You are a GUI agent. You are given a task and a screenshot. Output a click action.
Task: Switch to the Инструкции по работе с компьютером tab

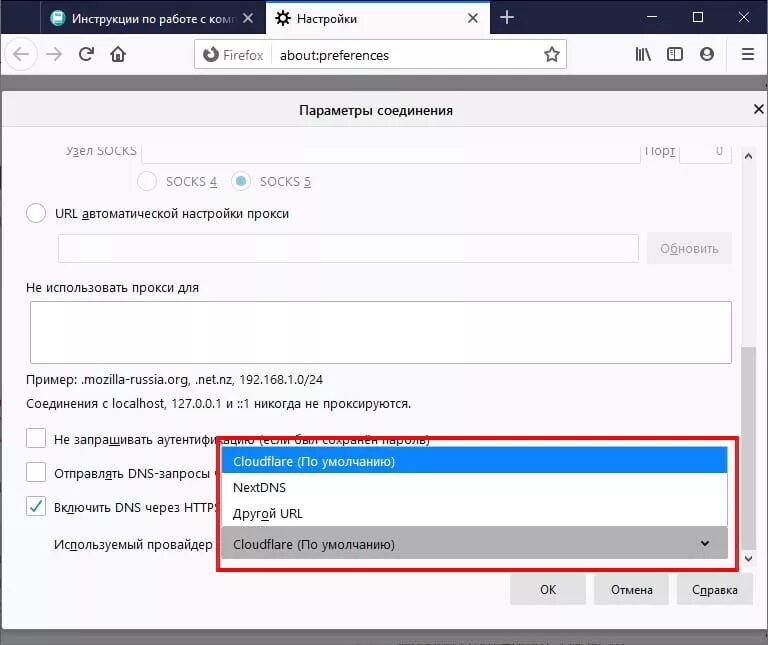[152, 18]
